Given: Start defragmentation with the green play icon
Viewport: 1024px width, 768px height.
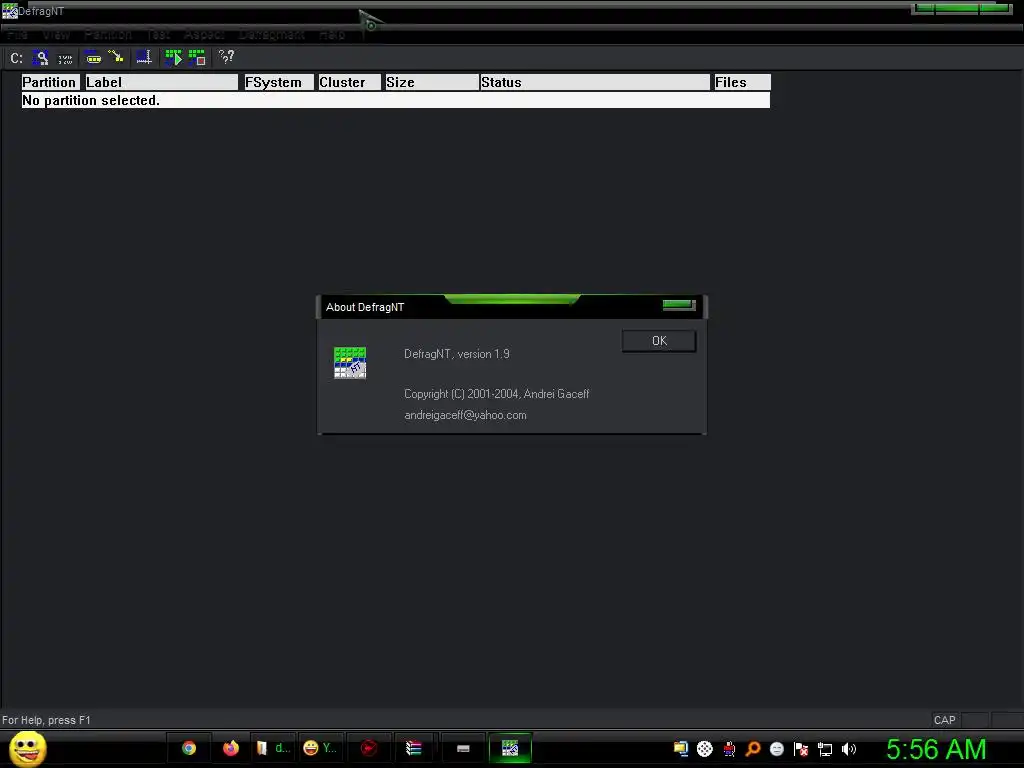Looking at the screenshot, I should coord(173,57).
